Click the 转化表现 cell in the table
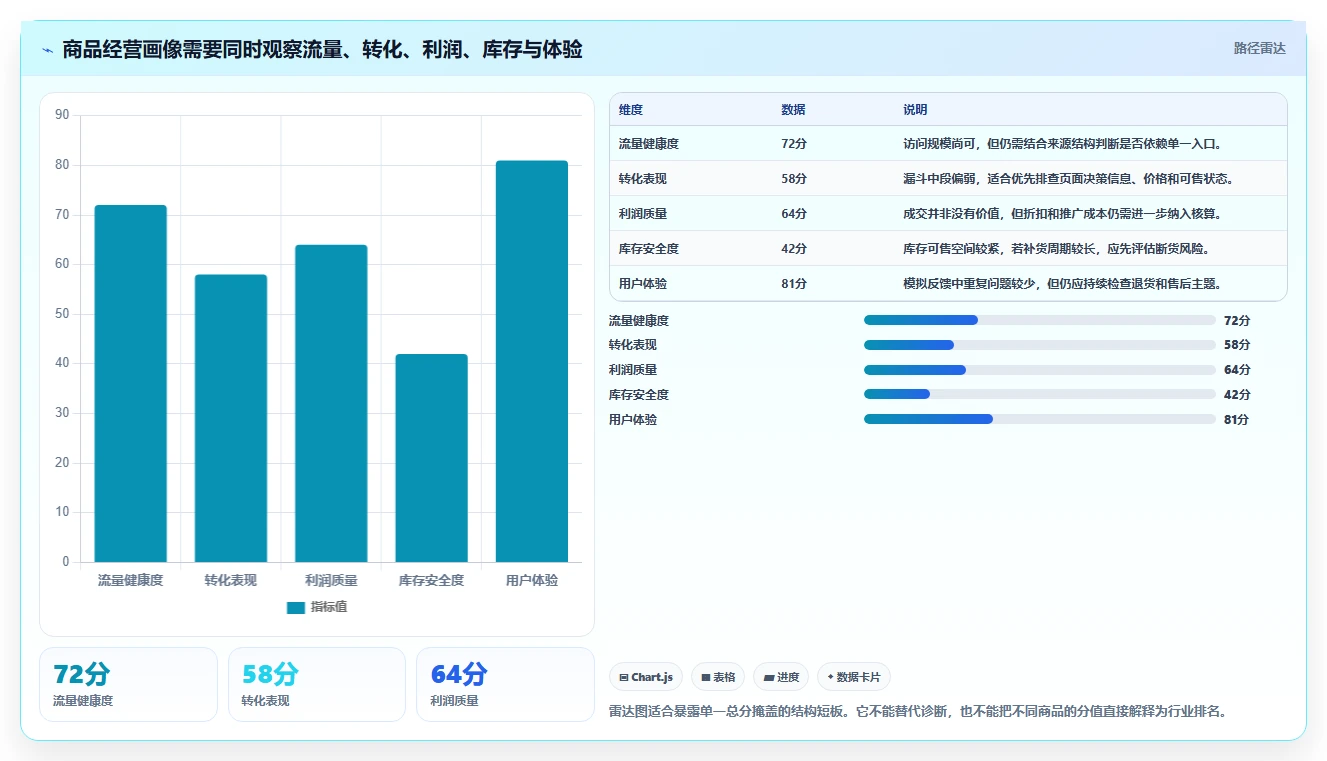 click(643, 179)
